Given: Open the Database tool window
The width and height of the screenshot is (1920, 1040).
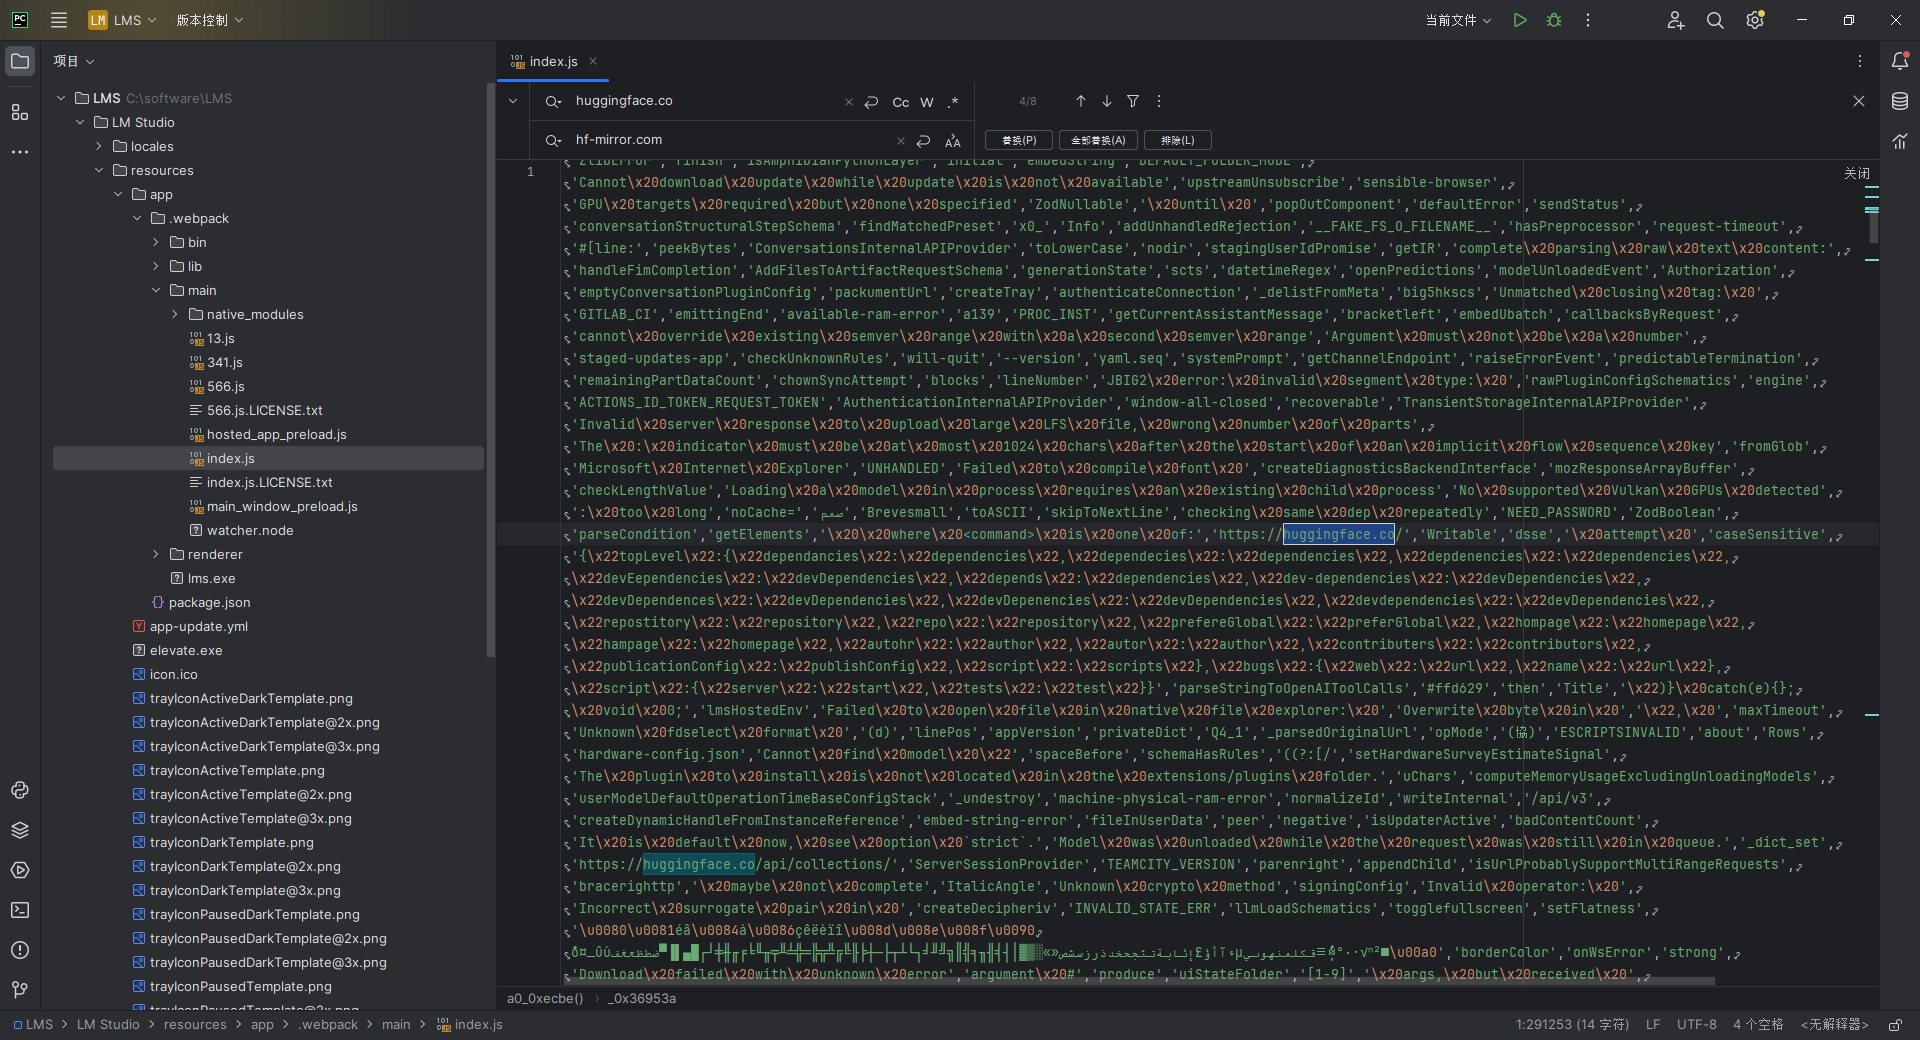Looking at the screenshot, I should [x=1900, y=101].
